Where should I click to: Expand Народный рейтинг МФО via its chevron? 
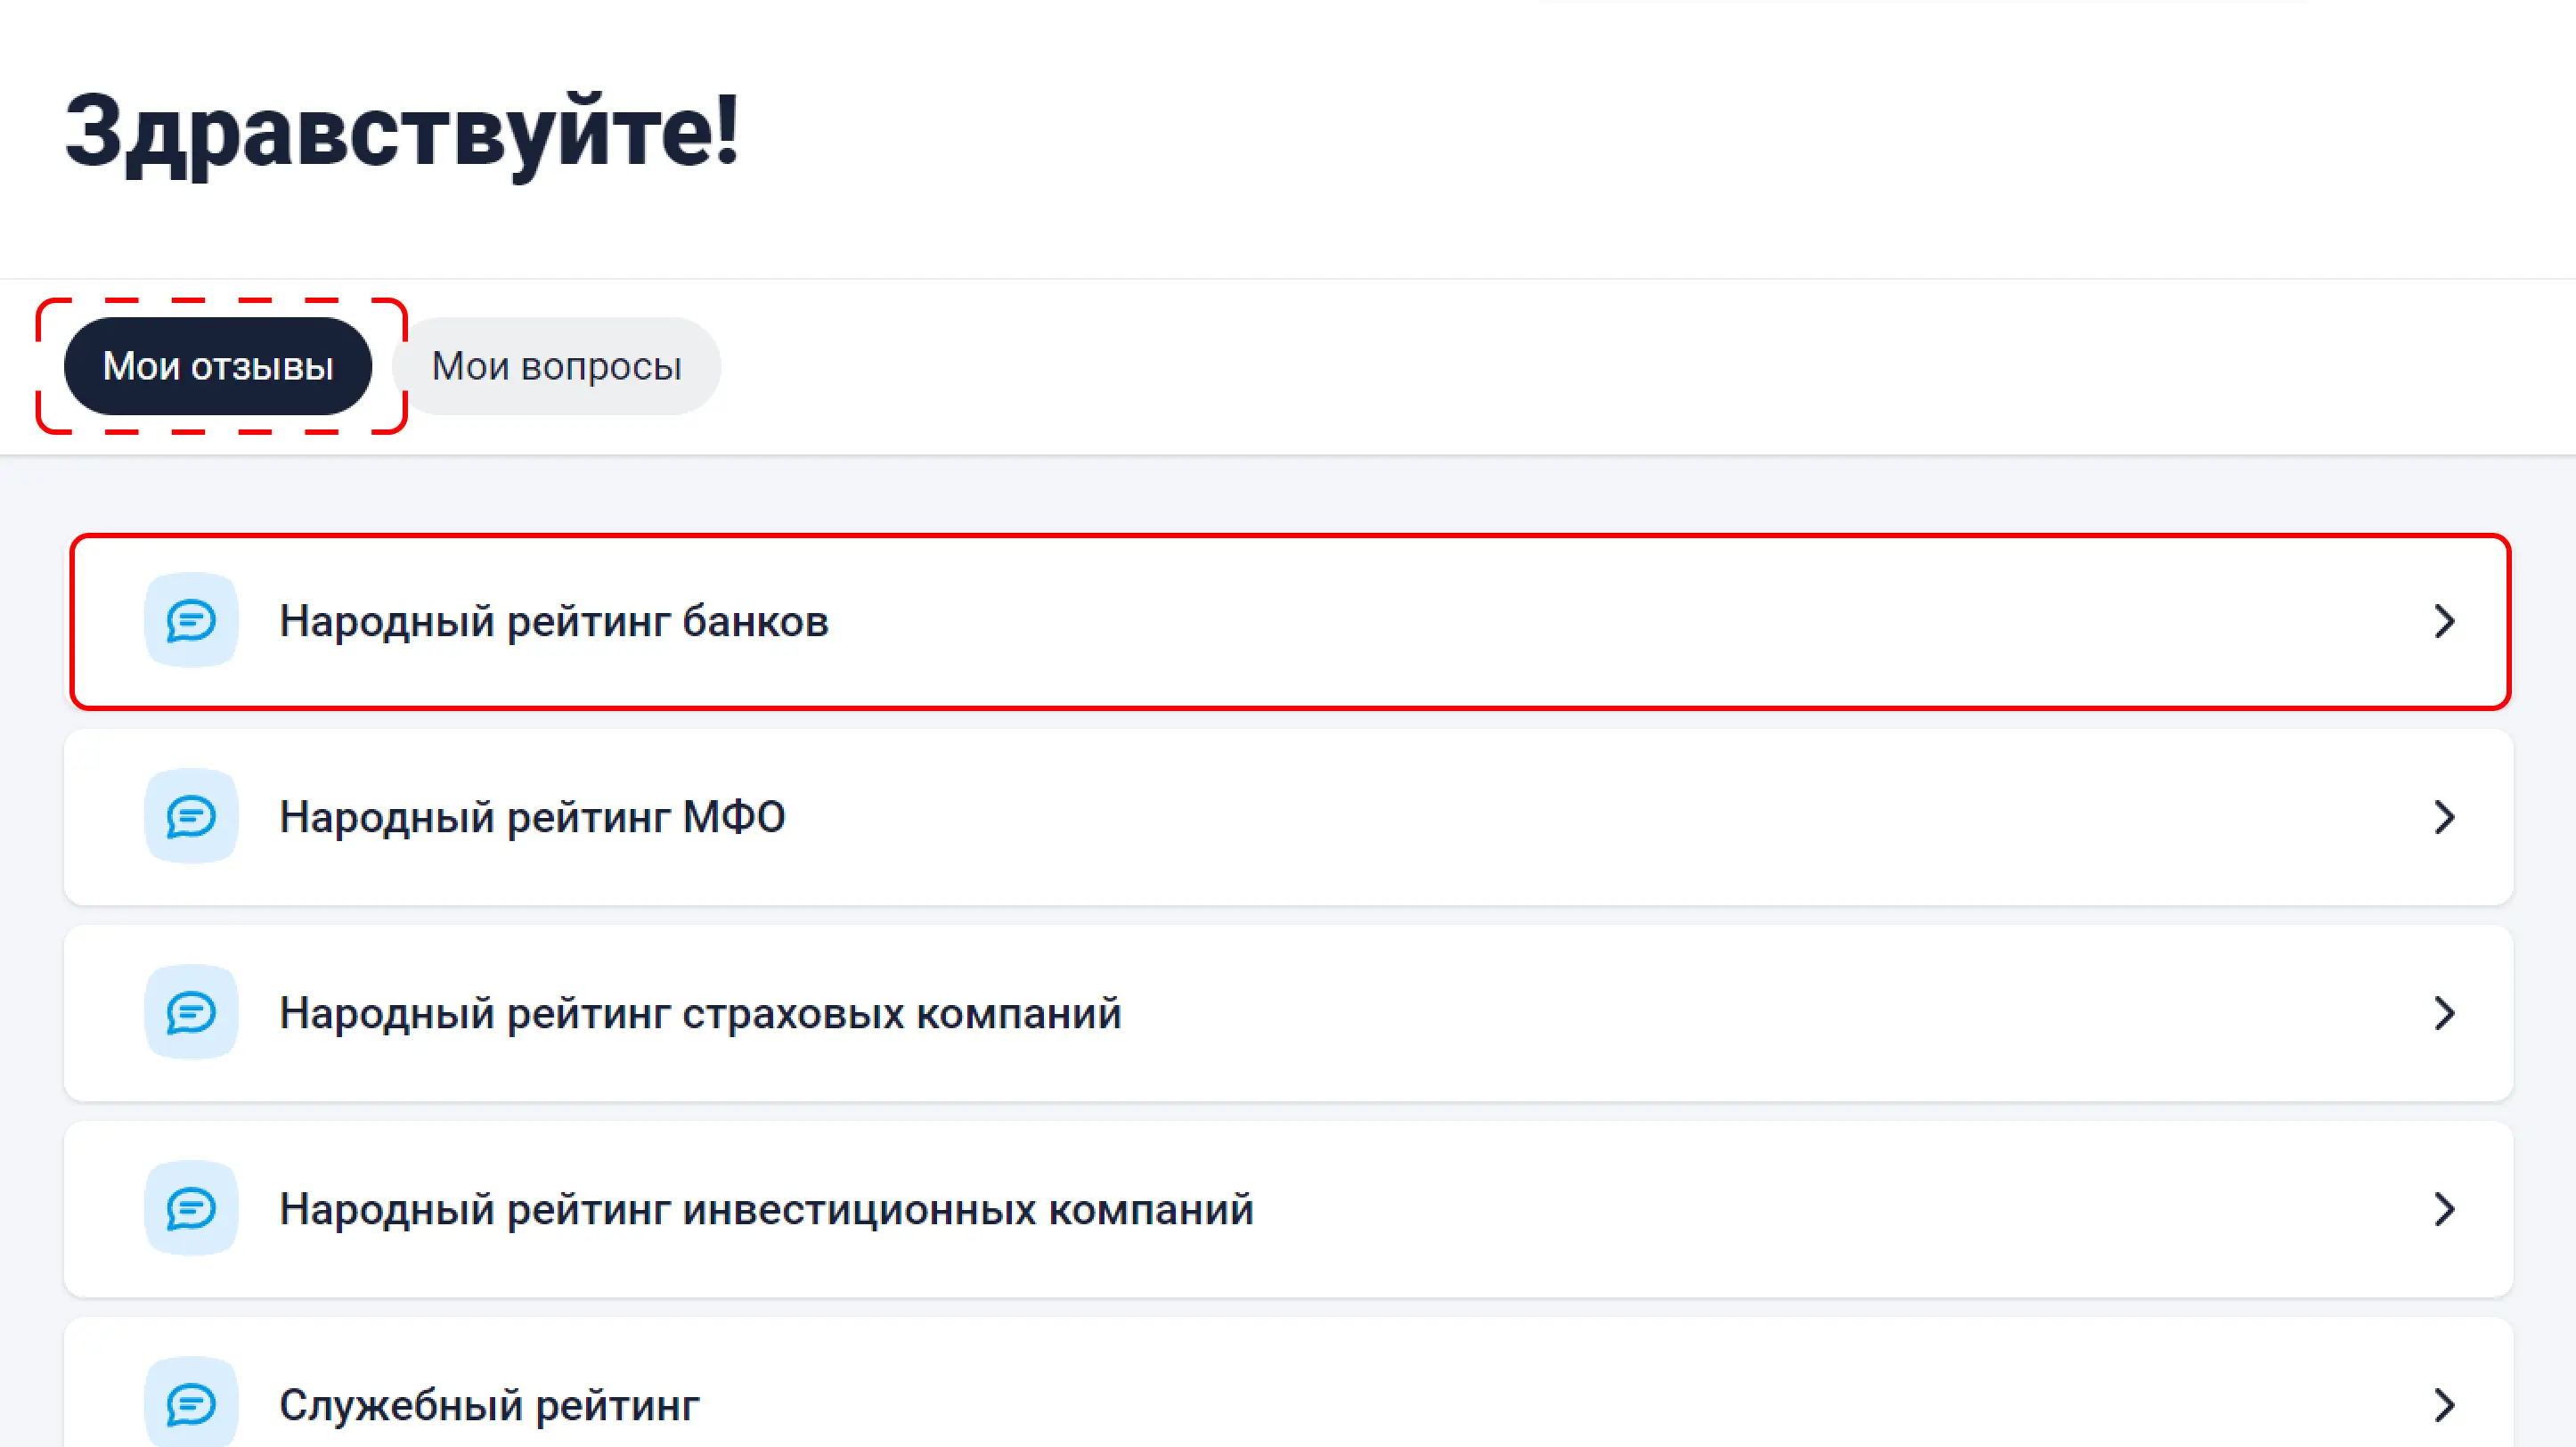click(2444, 817)
